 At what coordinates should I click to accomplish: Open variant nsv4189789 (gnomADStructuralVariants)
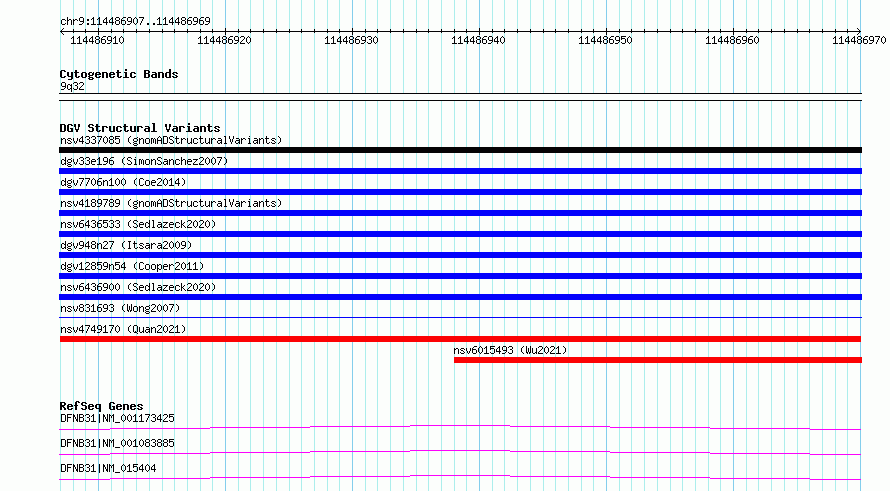171,203
